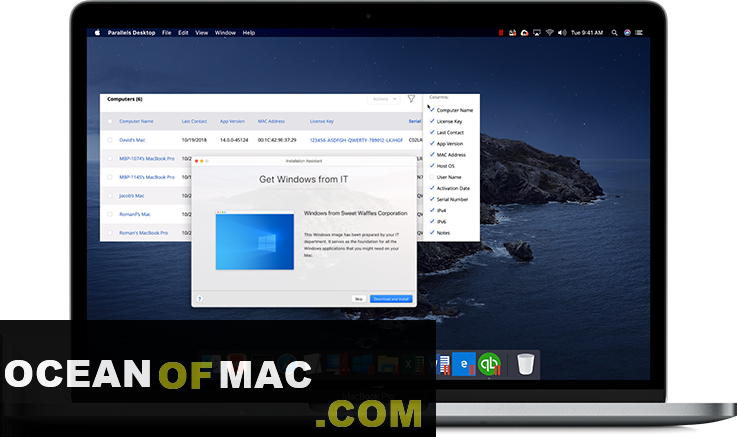Open Spotlight search magnifier
This screenshot has width=737, height=437.
tap(614, 32)
